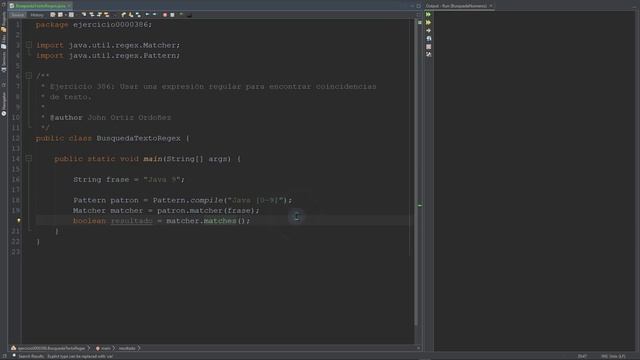The image size is (640, 360).
Task: Switch to Source view
Action: tap(18, 15)
